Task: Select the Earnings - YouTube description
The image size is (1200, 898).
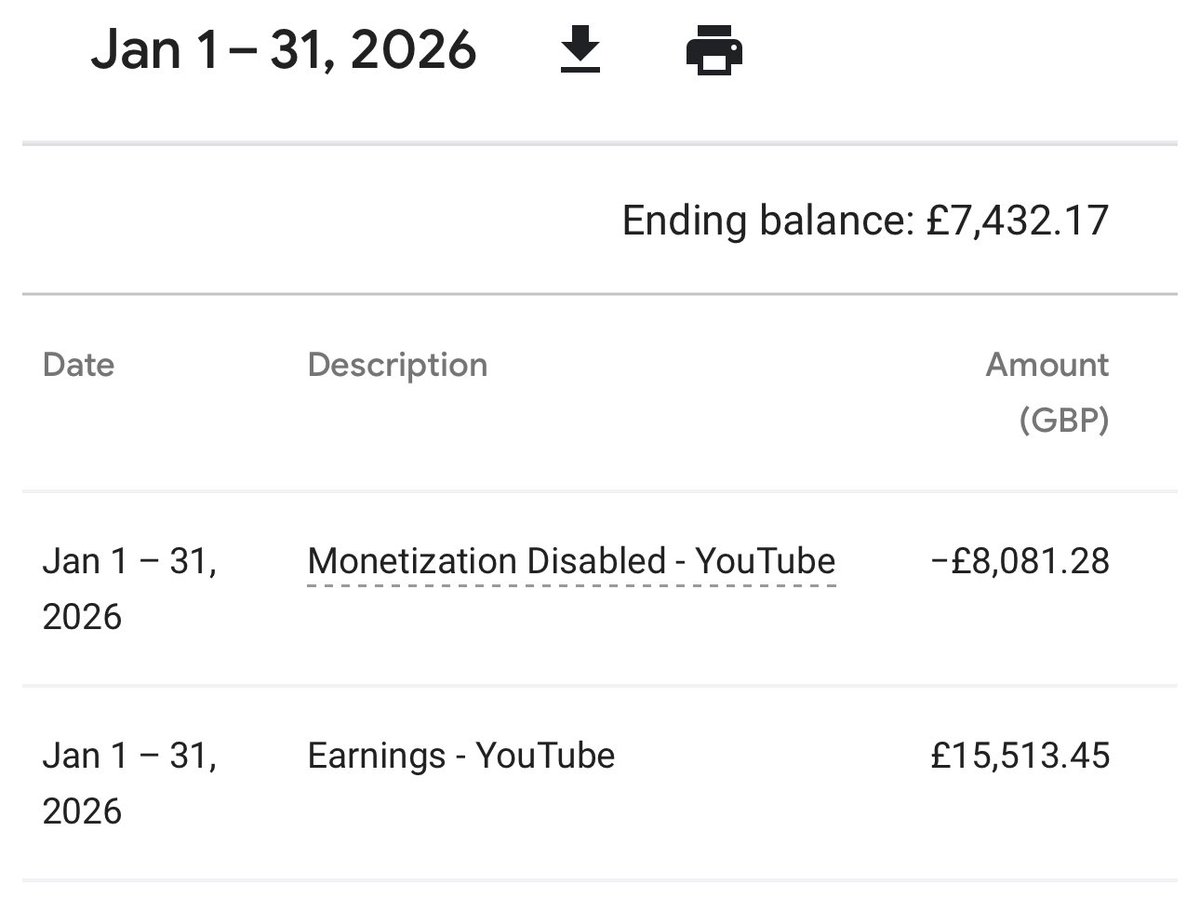Action: pos(461,755)
